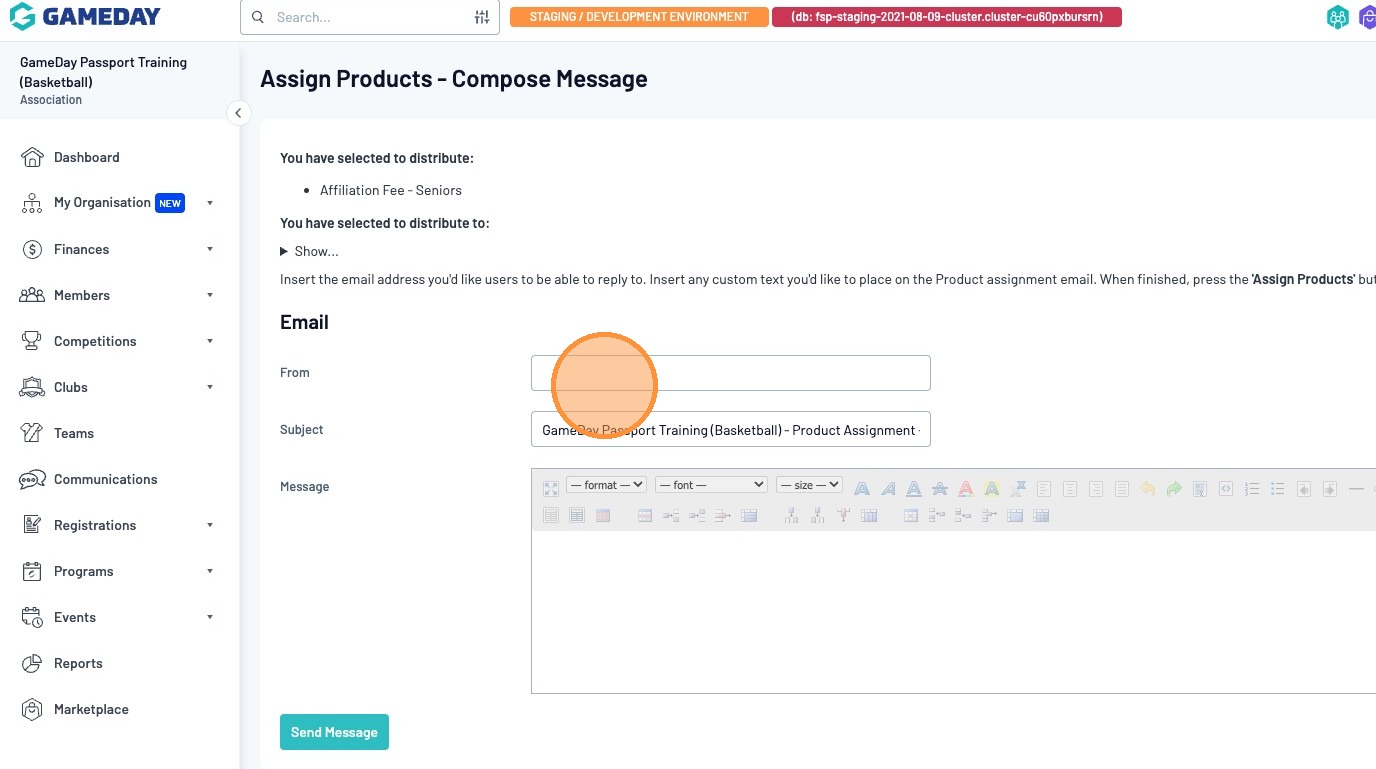The image size is (1376, 769).
Task: Open the font dropdown
Action: [x=711, y=485]
